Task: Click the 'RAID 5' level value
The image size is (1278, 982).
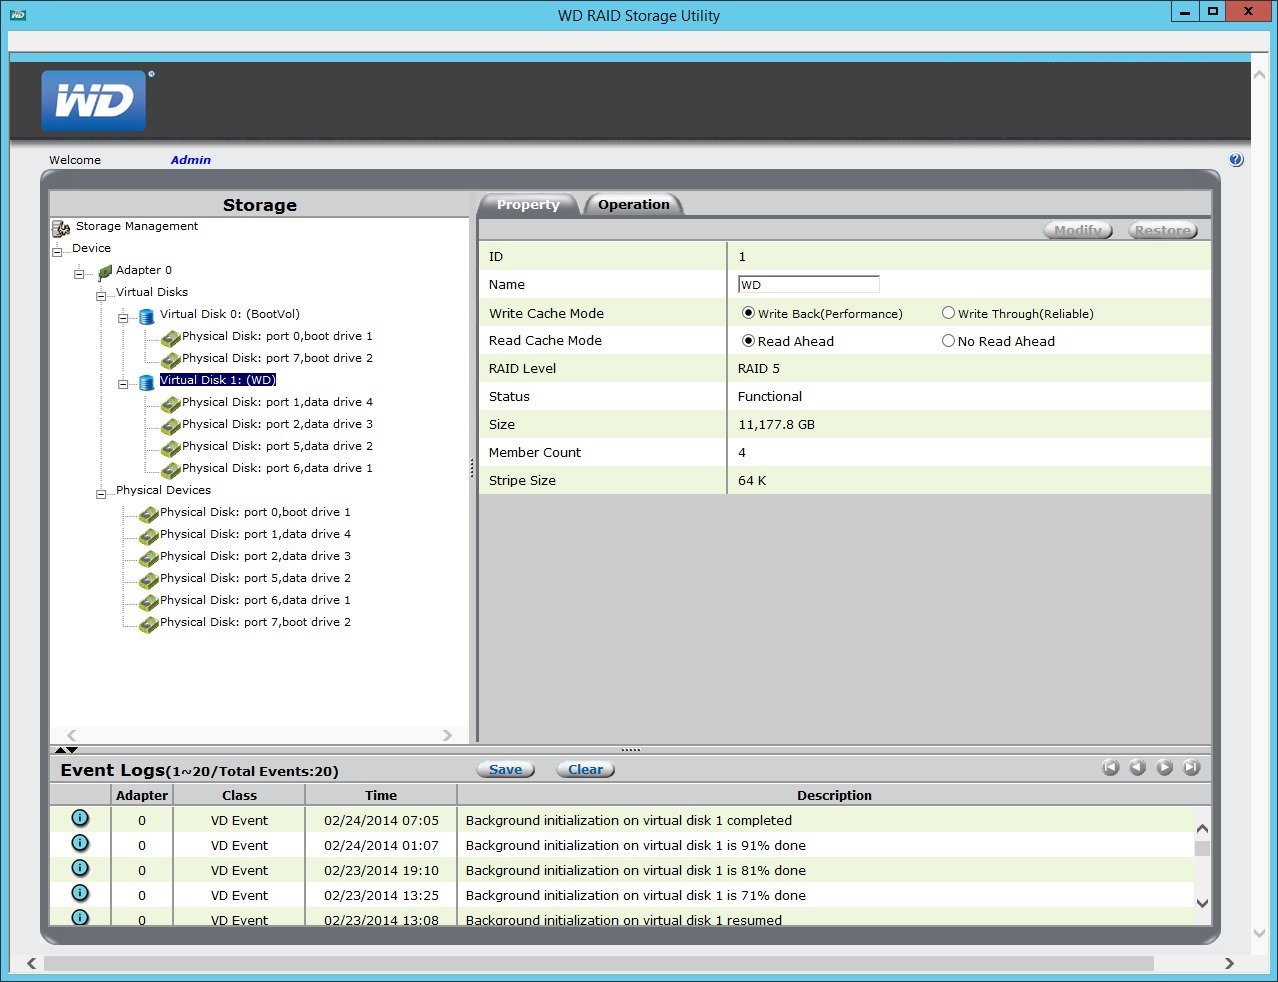Action: (759, 369)
